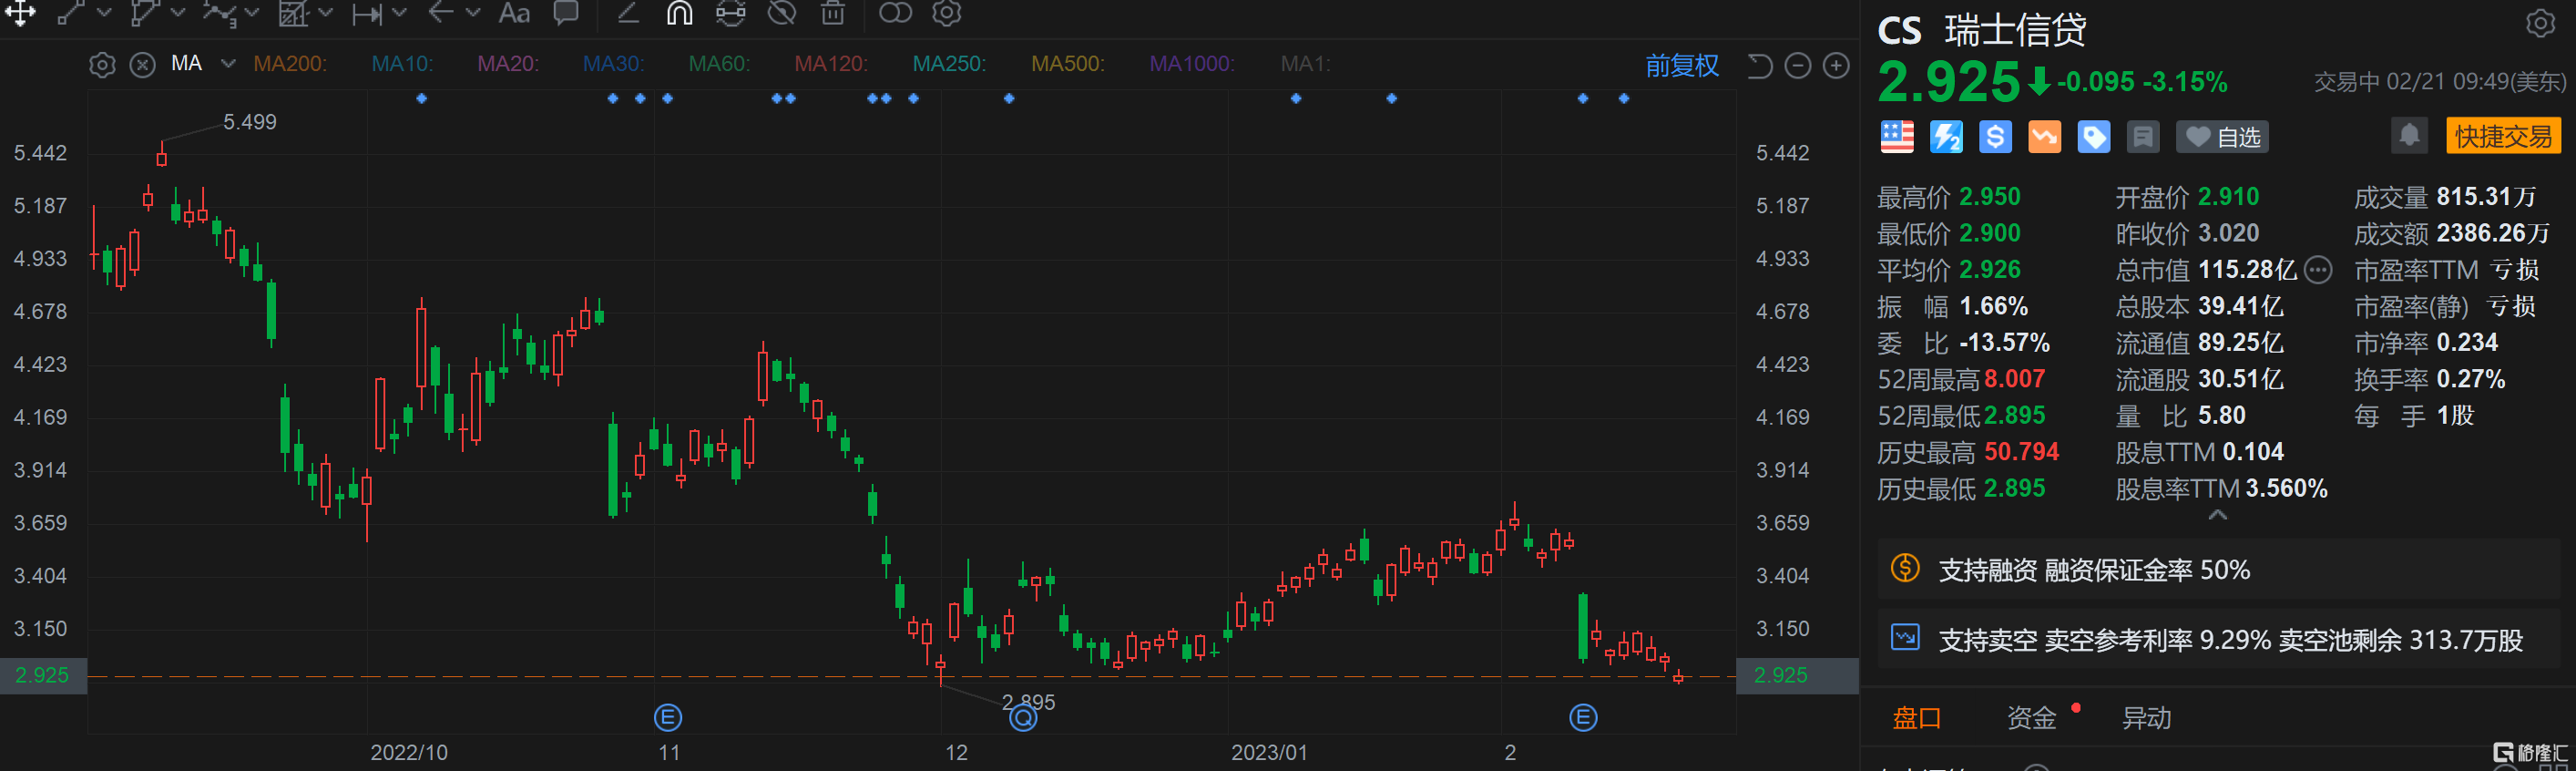Open MA indicator settings gear
Viewport: 2576px width, 771px height.
click(102, 65)
